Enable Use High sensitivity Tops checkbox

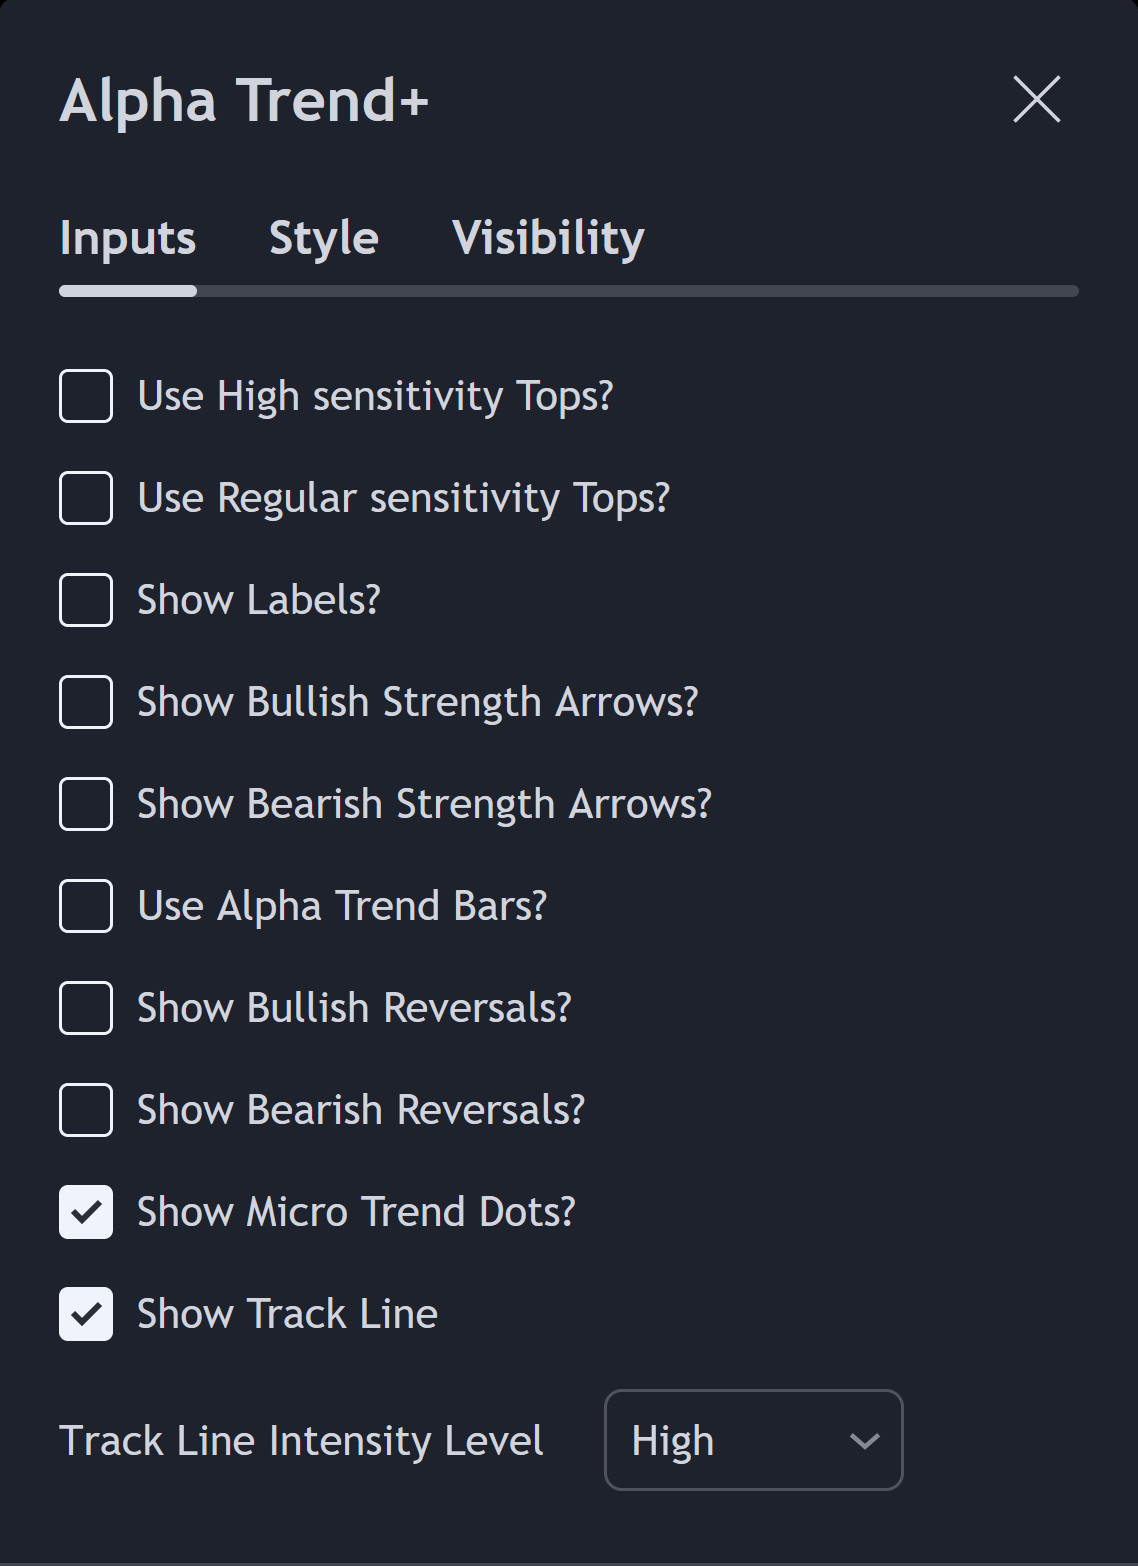[86, 396]
